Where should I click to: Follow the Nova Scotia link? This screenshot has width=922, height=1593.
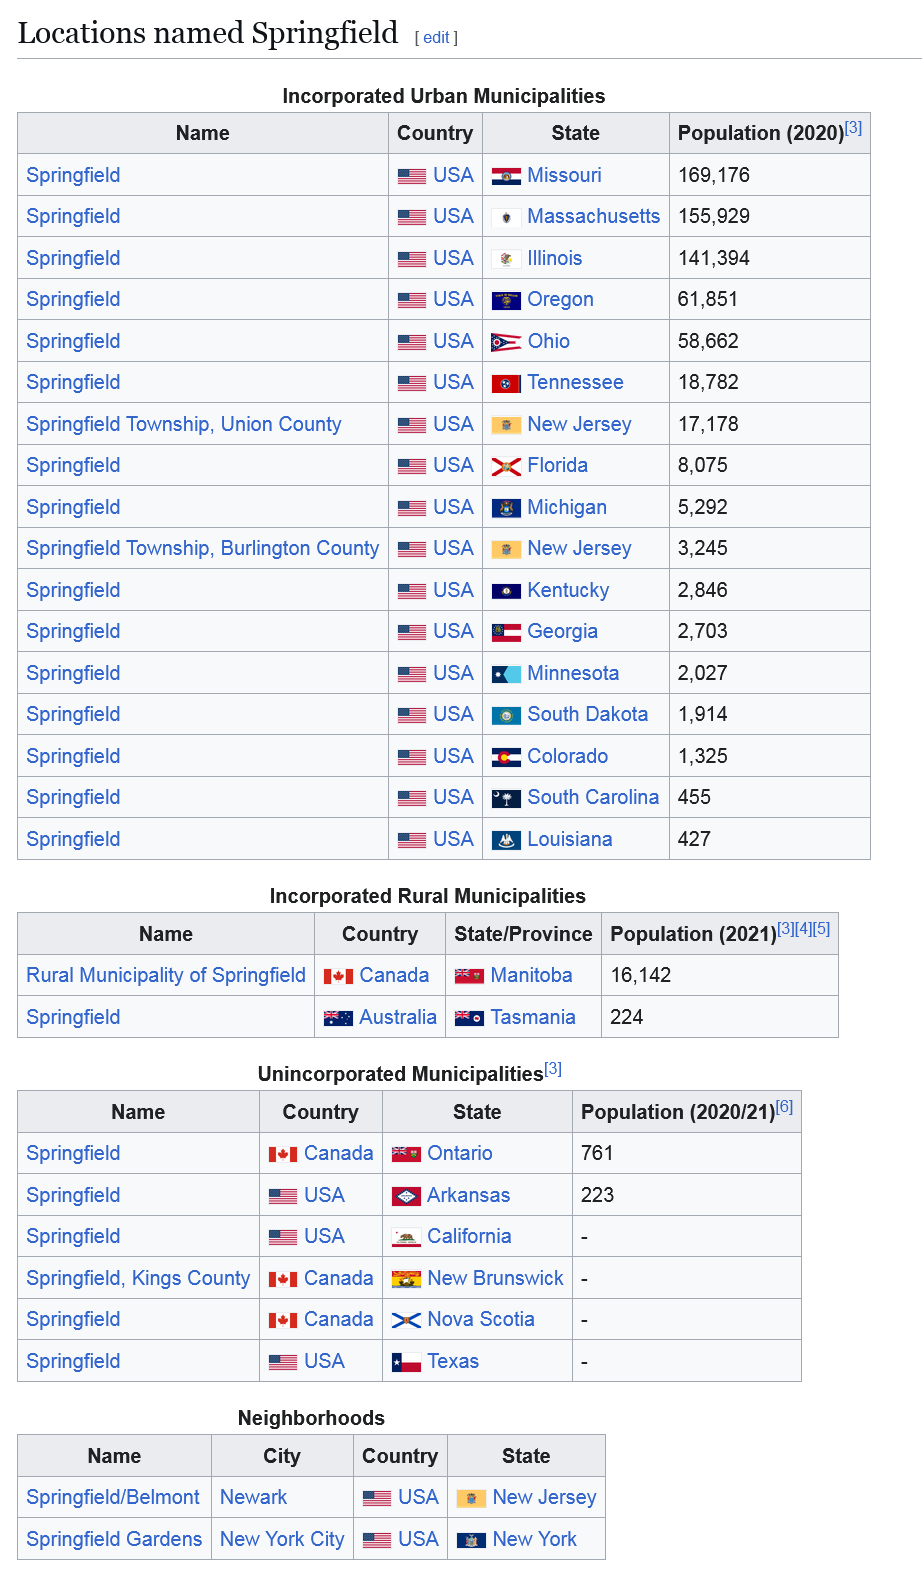tap(481, 1319)
